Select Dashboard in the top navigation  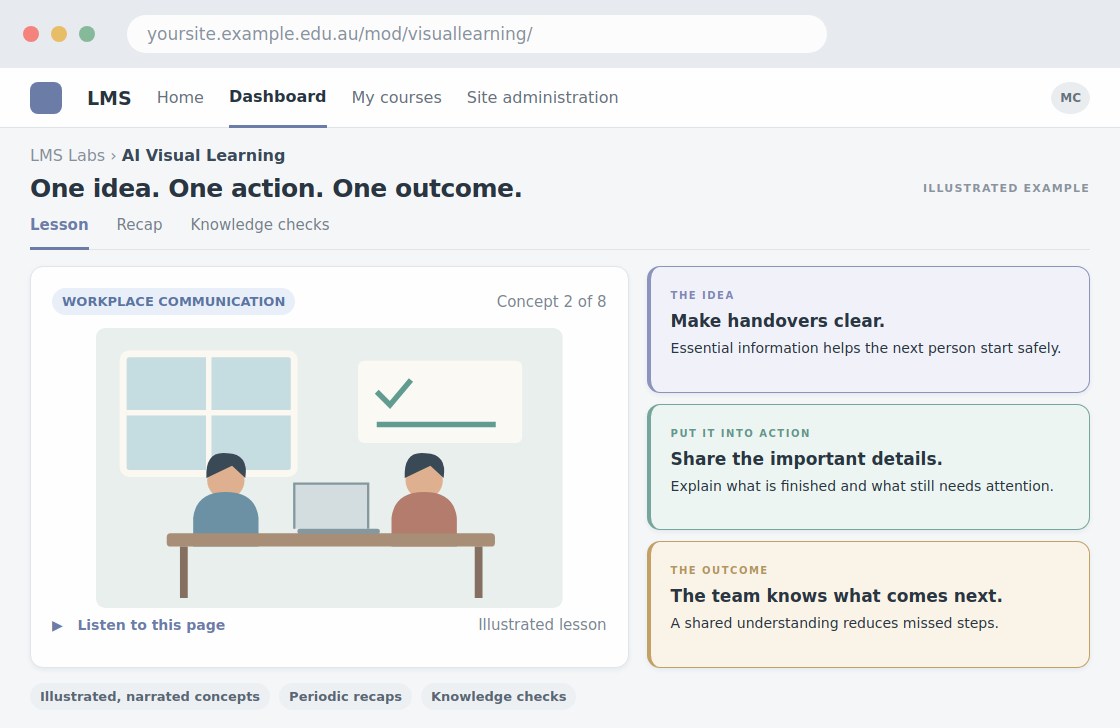tap(278, 96)
